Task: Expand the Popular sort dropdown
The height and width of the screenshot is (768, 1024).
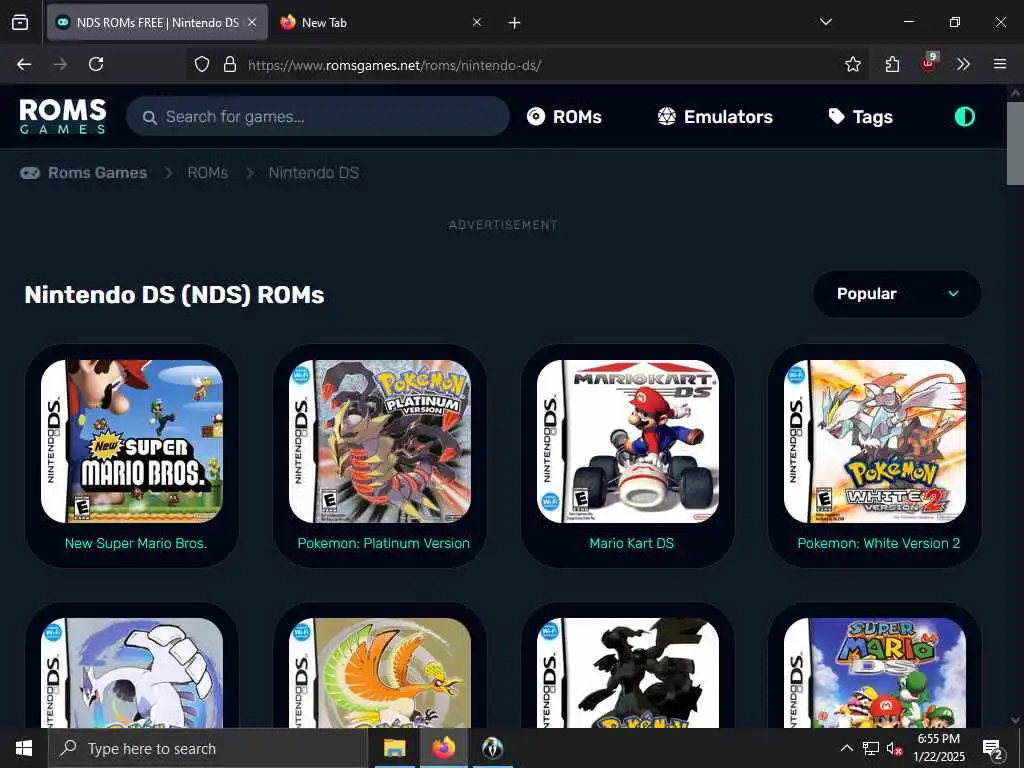Action: [897, 294]
